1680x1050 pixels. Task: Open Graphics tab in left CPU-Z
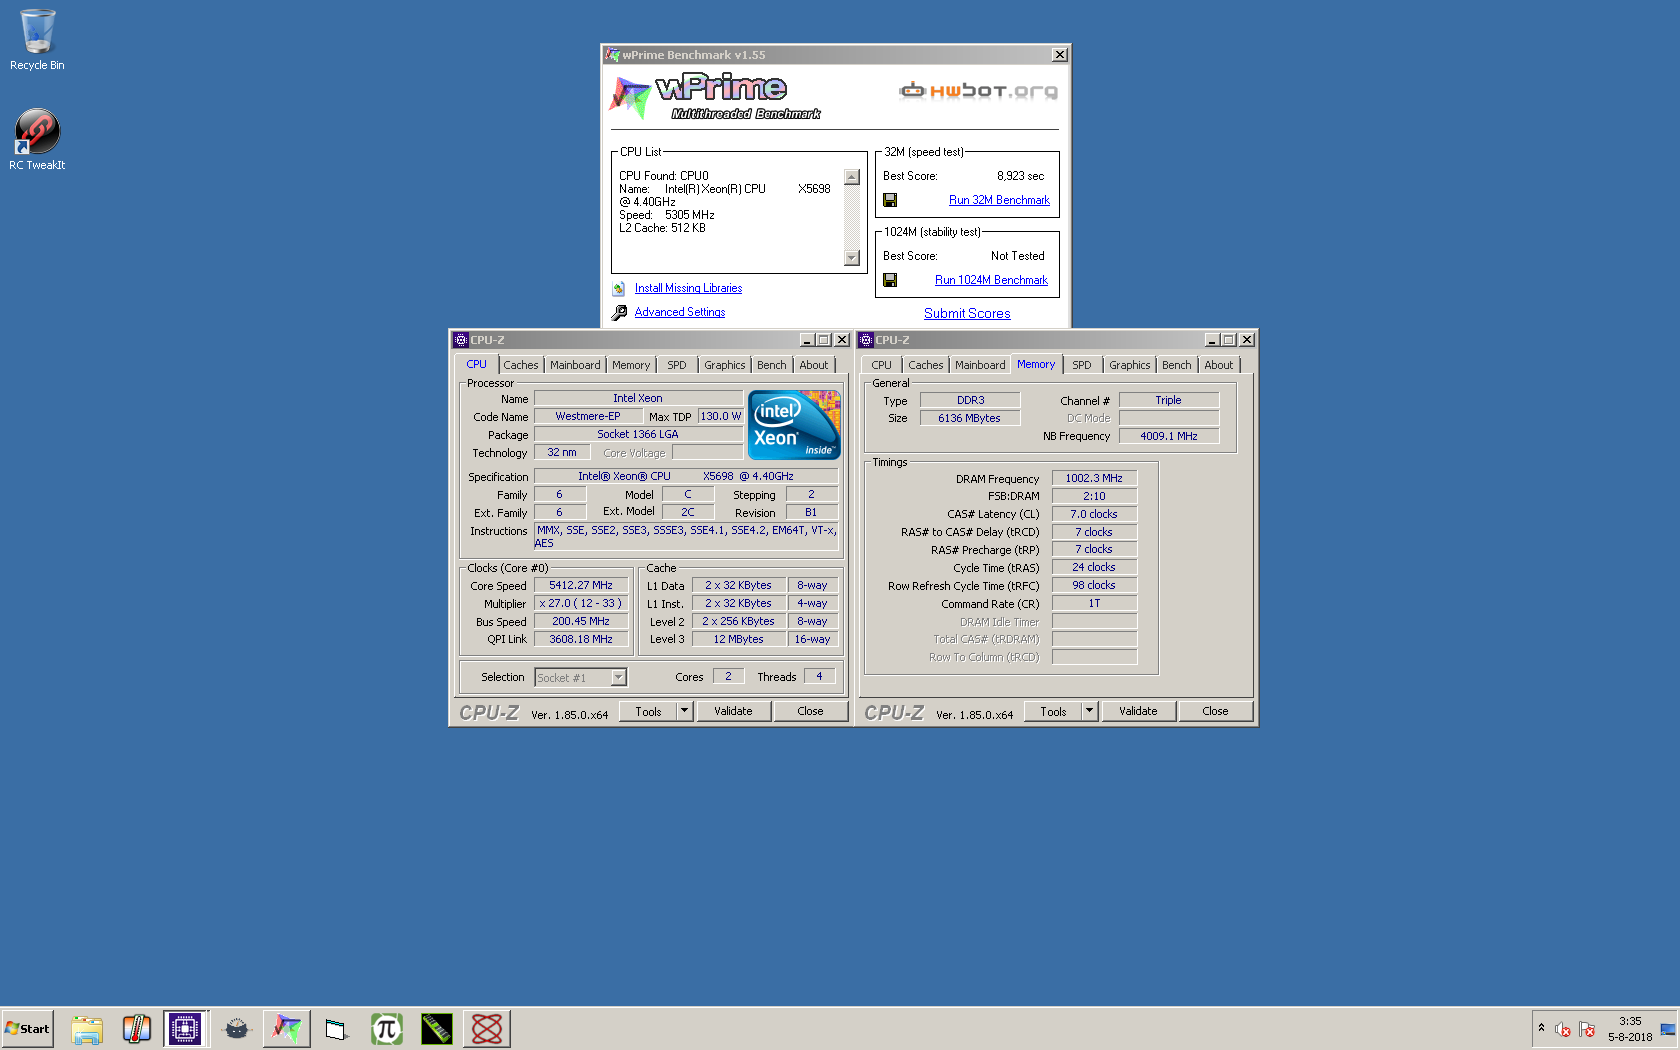725,365
